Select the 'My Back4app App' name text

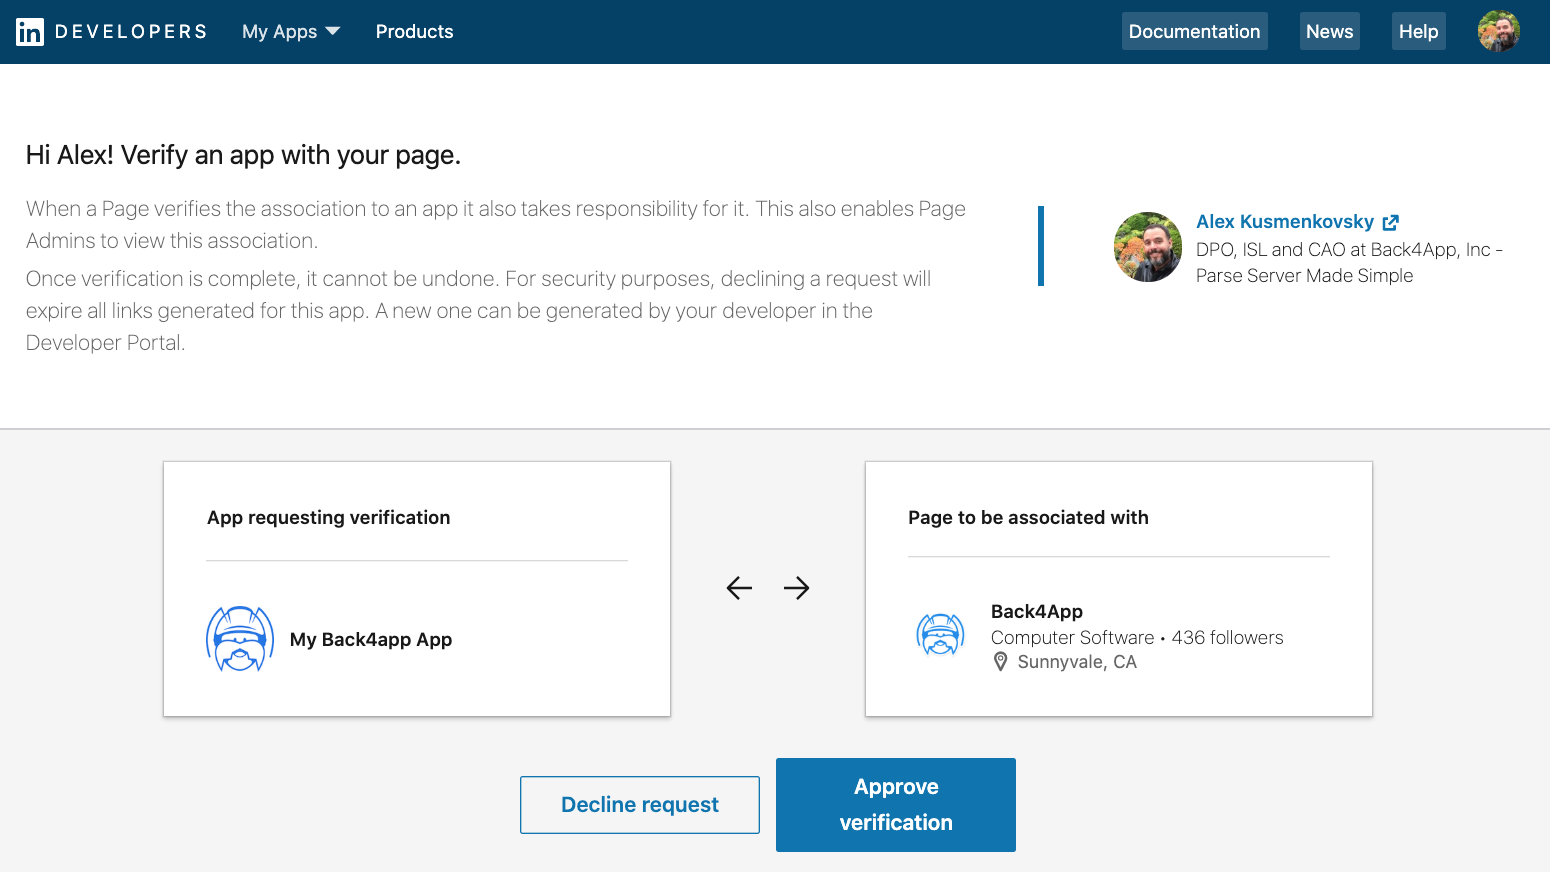point(371,640)
